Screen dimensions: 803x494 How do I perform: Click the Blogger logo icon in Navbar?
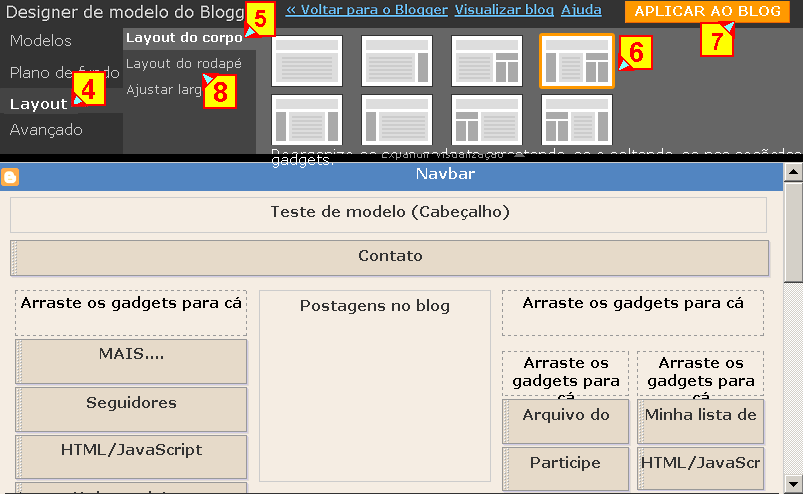[10, 177]
